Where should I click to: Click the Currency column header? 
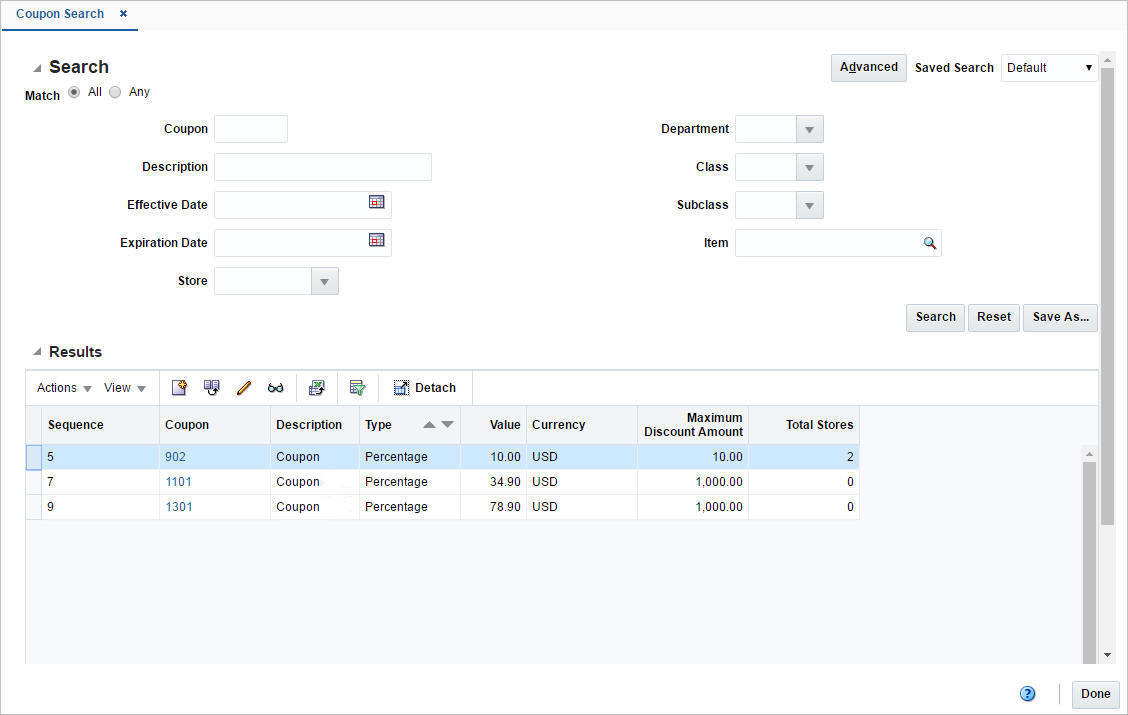click(581, 425)
